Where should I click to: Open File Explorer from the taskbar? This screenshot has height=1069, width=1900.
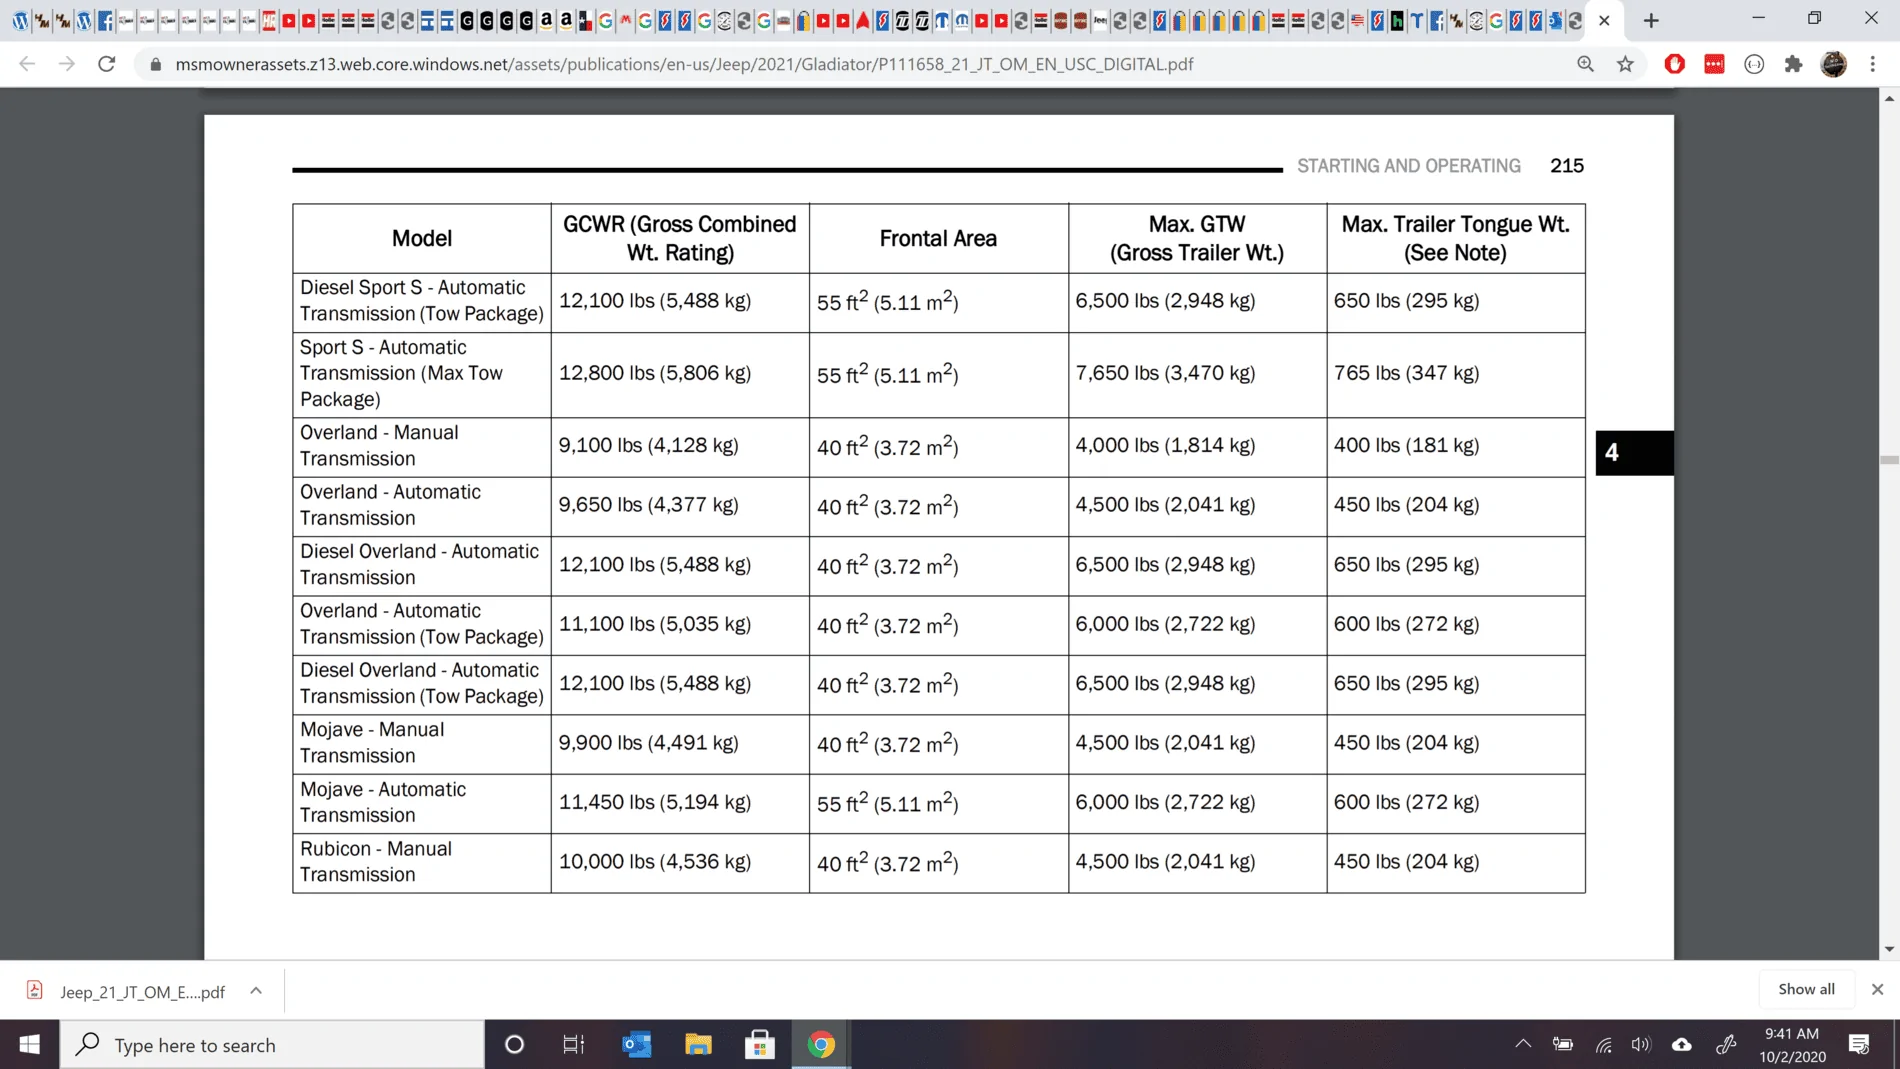pos(698,1044)
